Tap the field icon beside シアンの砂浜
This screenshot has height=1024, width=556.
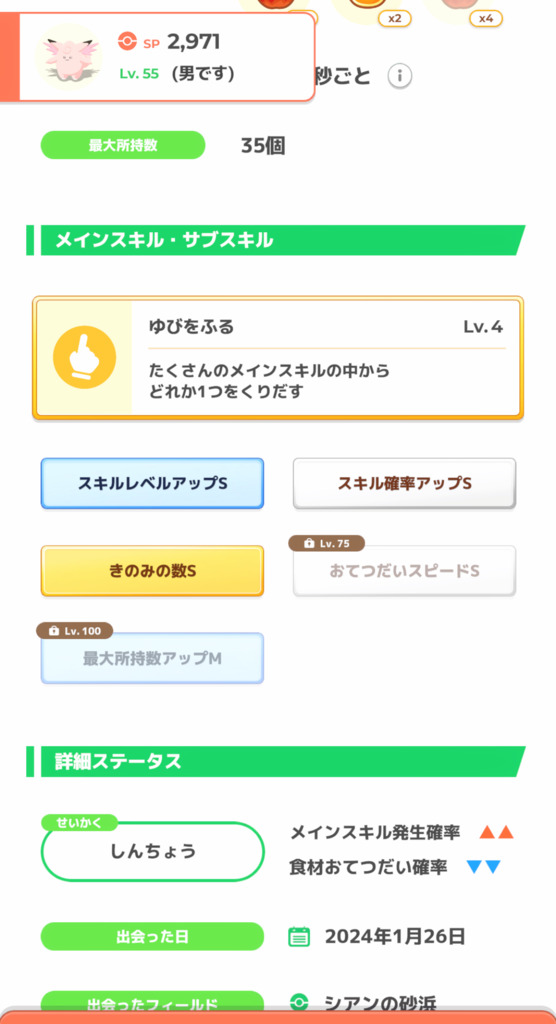tap(299, 1002)
